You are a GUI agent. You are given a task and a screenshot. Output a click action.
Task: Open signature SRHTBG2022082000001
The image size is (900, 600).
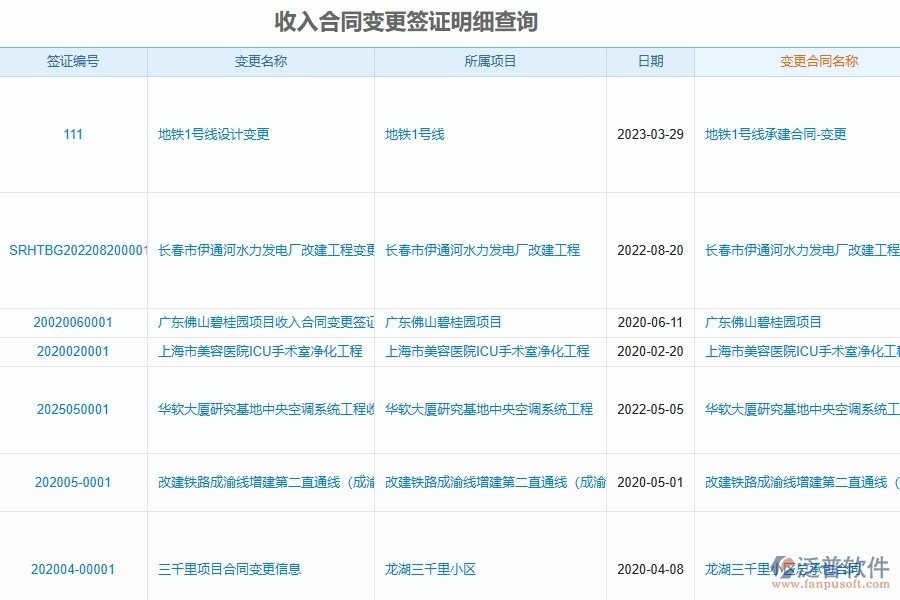(74, 251)
